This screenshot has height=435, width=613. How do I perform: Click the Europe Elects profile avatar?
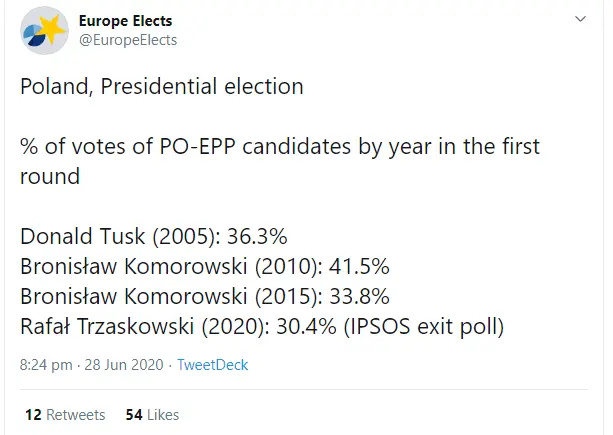pyautogui.click(x=42, y=31)
